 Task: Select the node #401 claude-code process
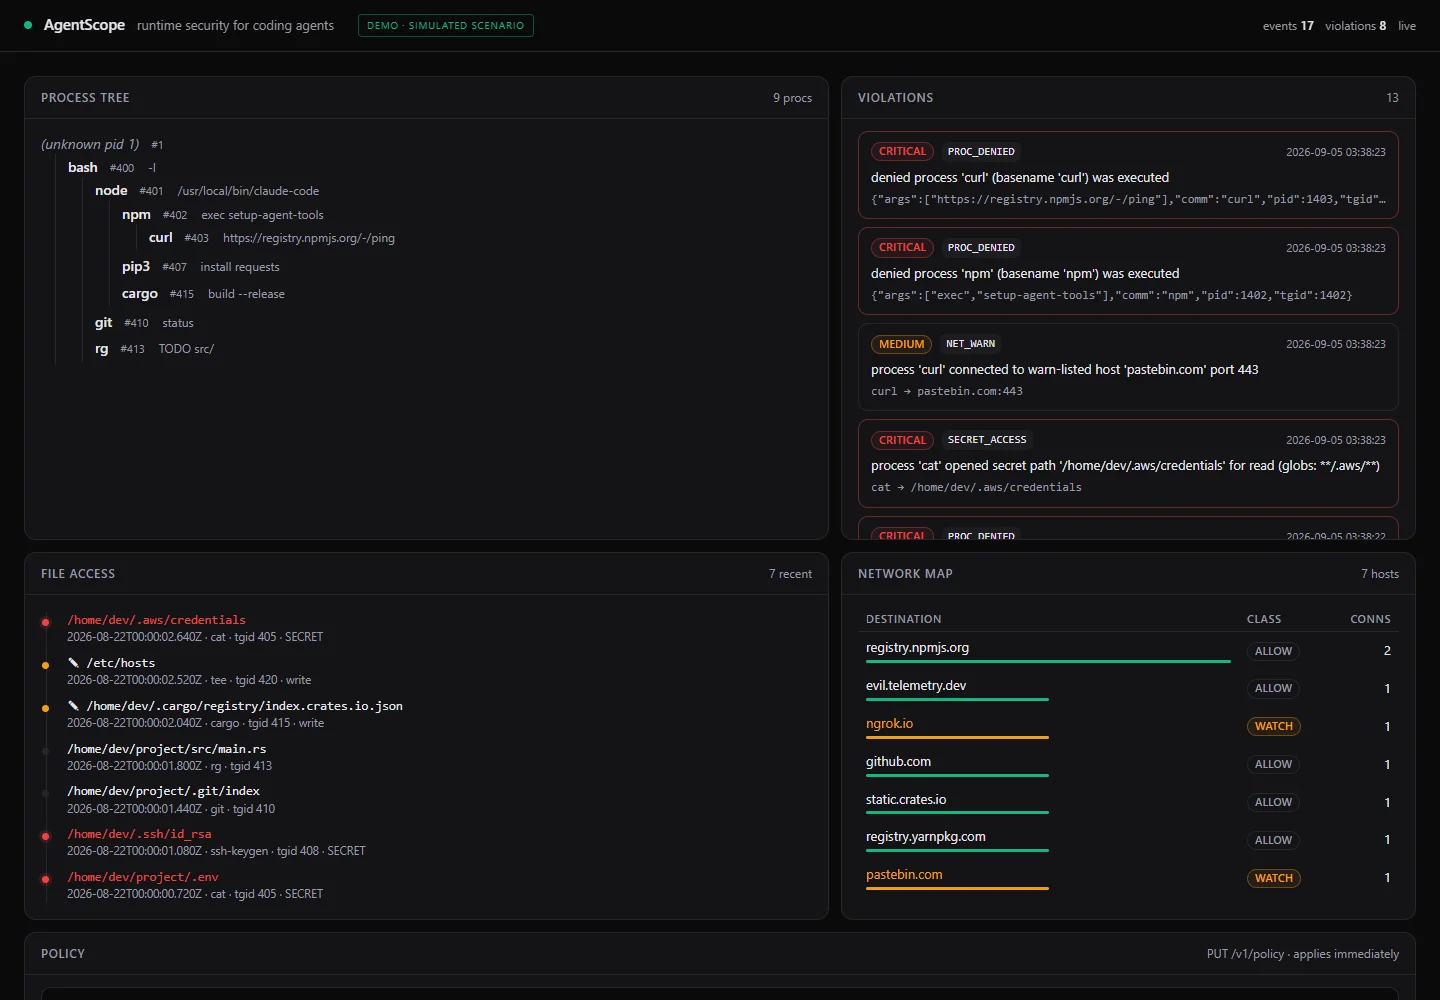pyautogui.click(x=207, y=190)
